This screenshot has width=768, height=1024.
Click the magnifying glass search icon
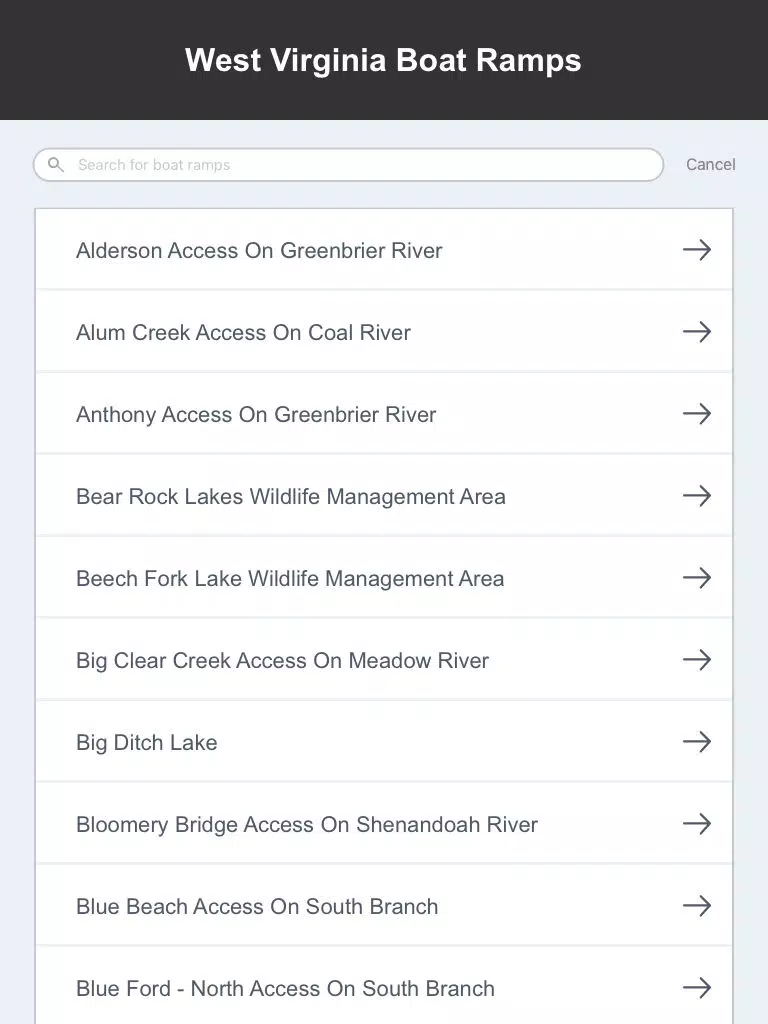56,165
